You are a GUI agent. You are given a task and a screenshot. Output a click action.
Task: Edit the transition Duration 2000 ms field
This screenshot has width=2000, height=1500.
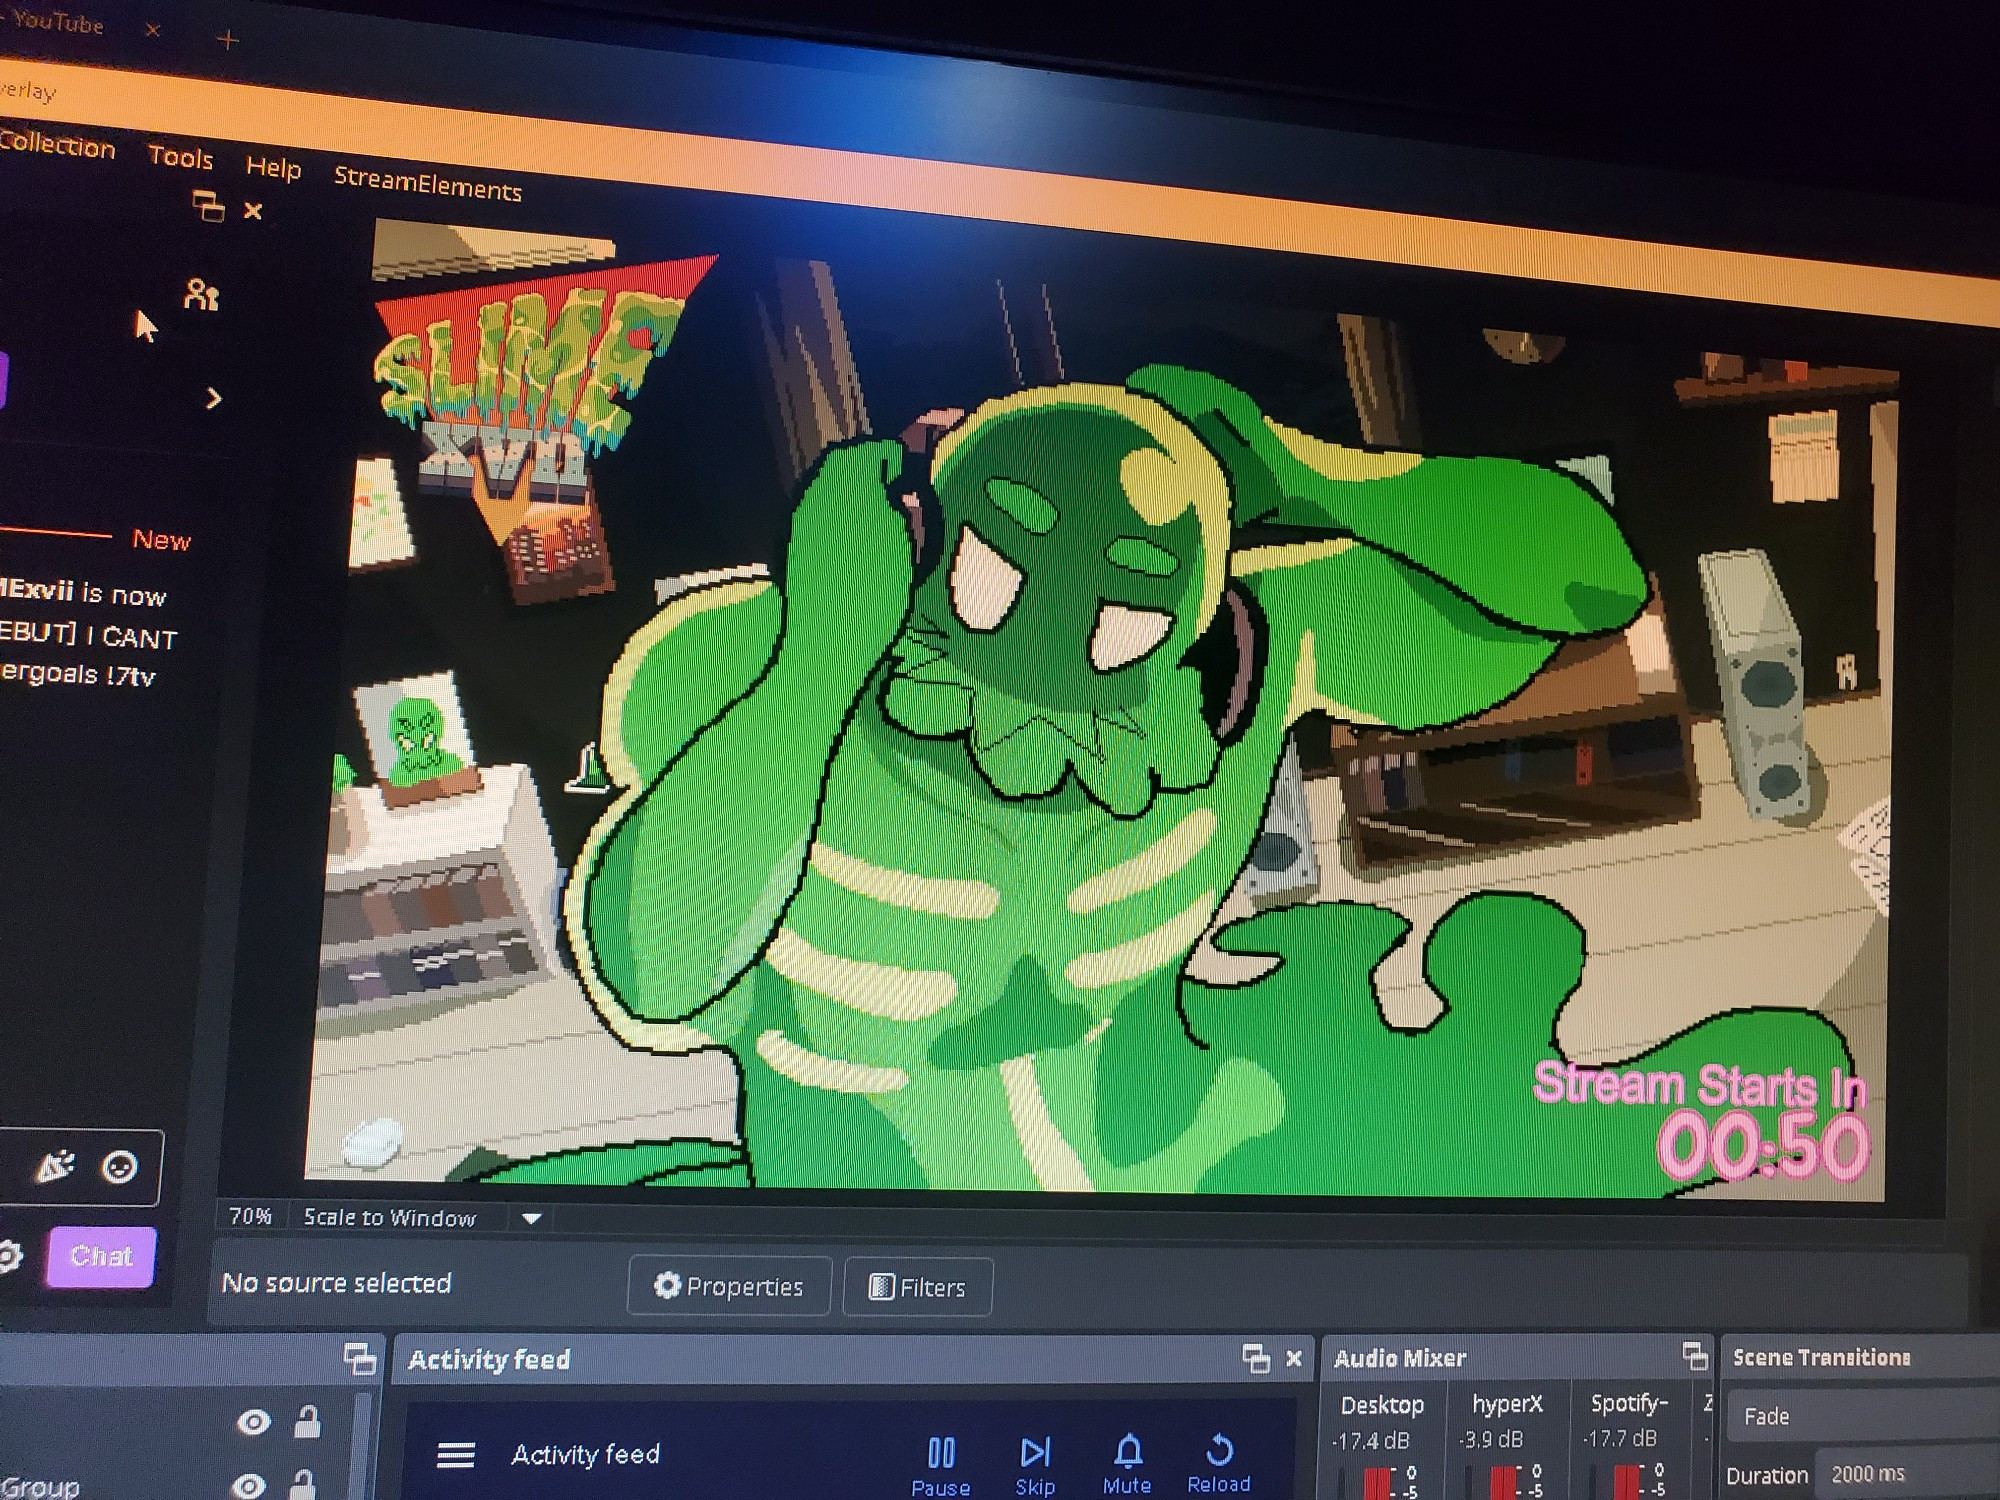coord(1908,1474)
